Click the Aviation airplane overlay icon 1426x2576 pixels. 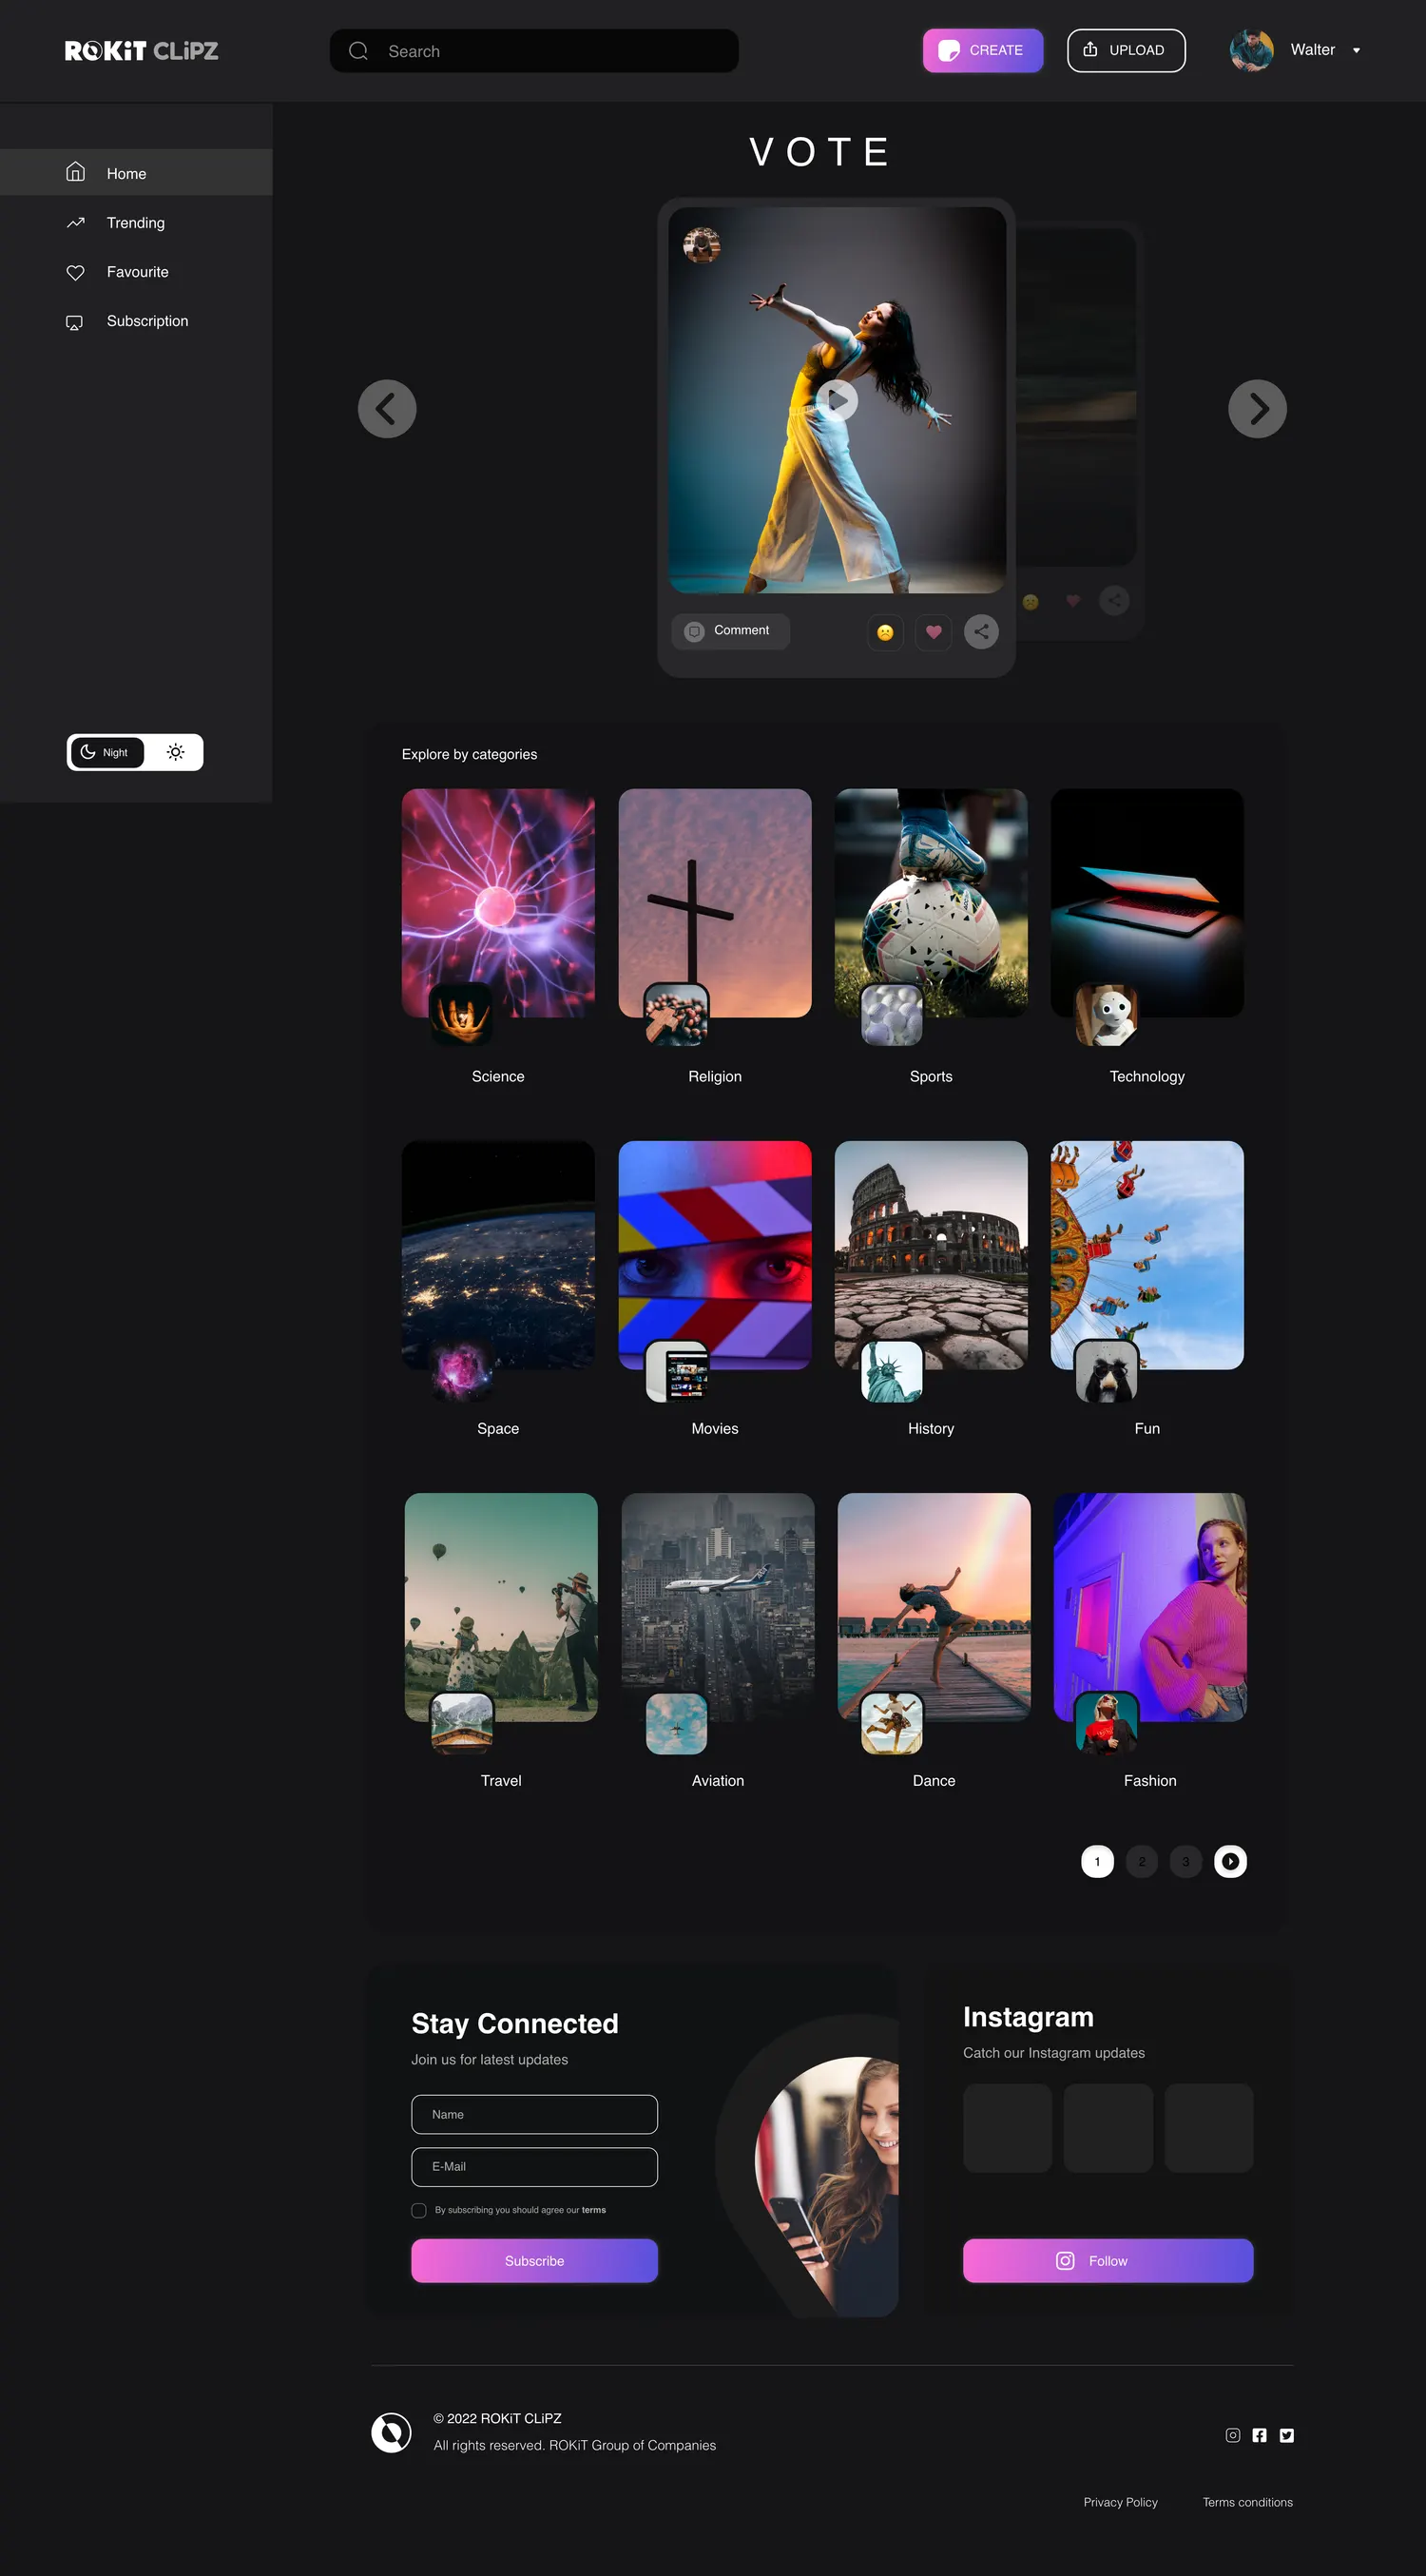click(677, 1723)
